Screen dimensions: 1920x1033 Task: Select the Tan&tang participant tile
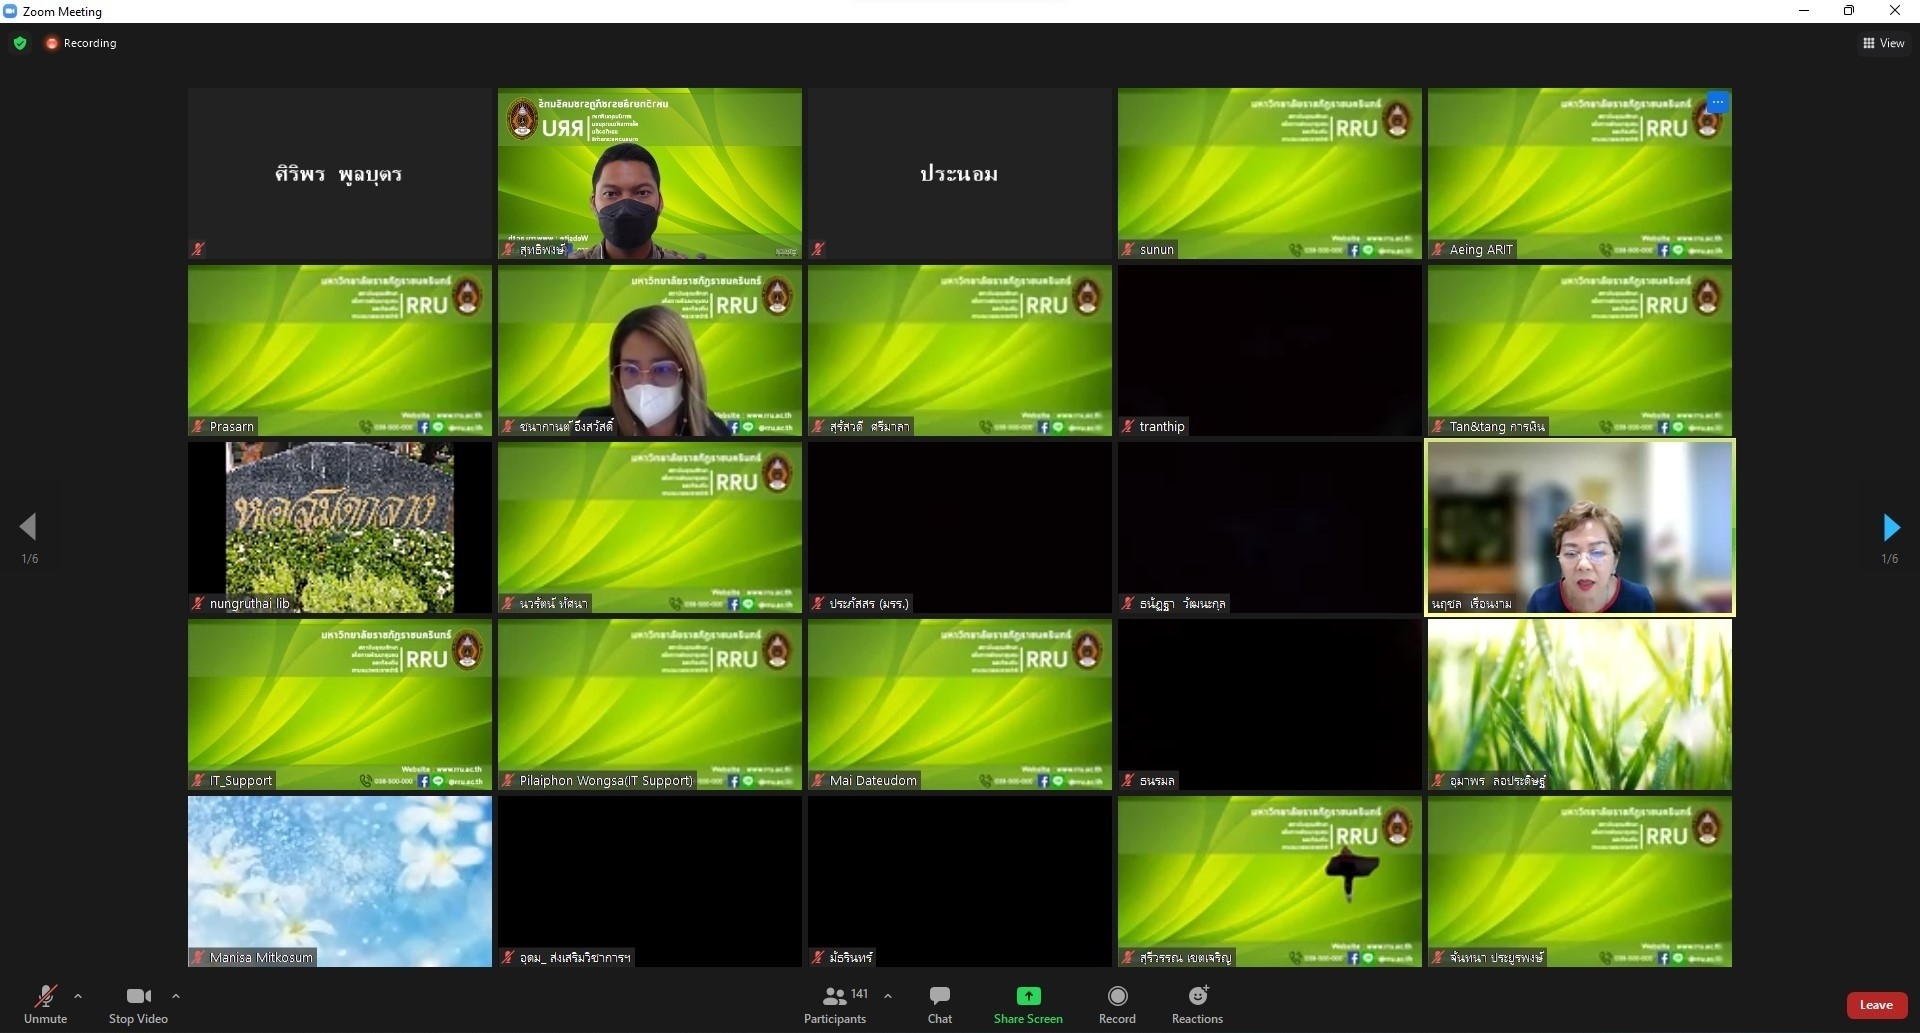1580,351
